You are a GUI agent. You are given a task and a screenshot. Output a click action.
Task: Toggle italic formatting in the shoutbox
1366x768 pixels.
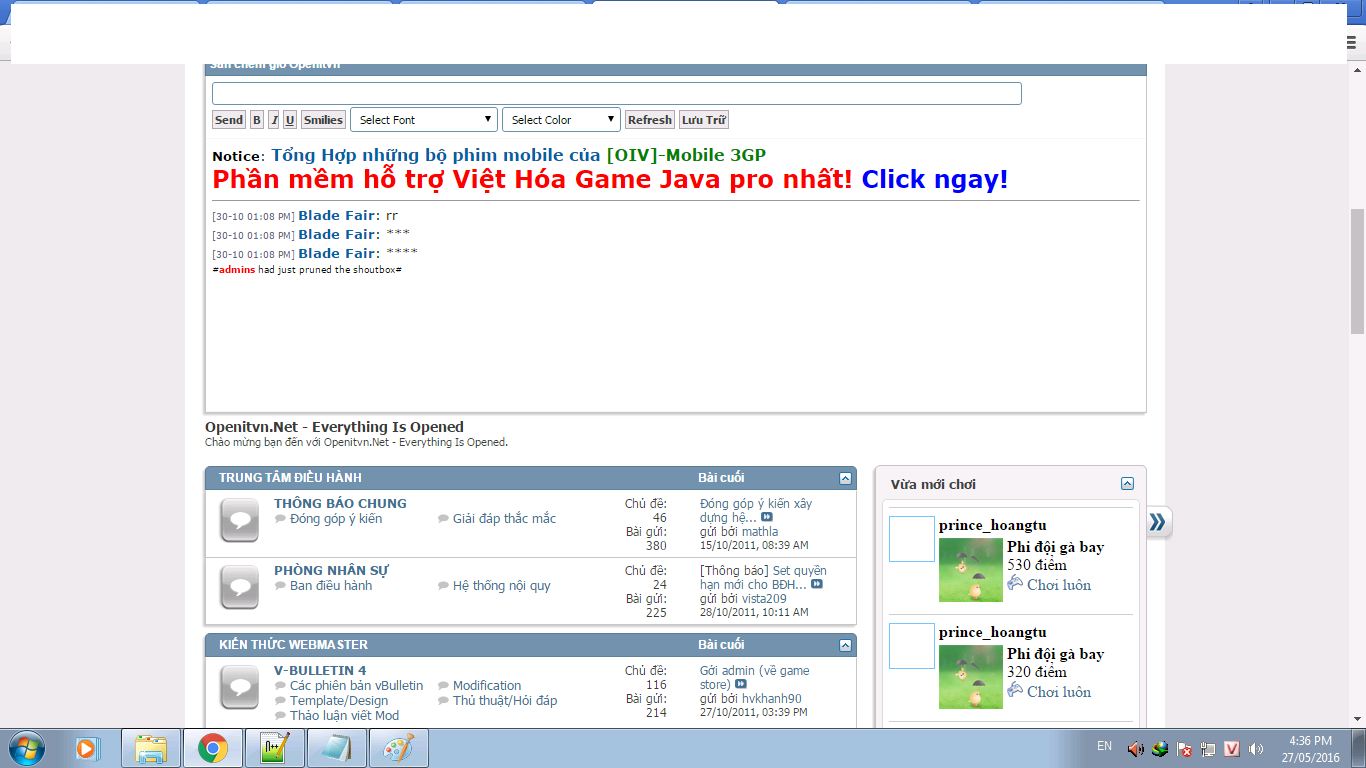tap(274, 120)
